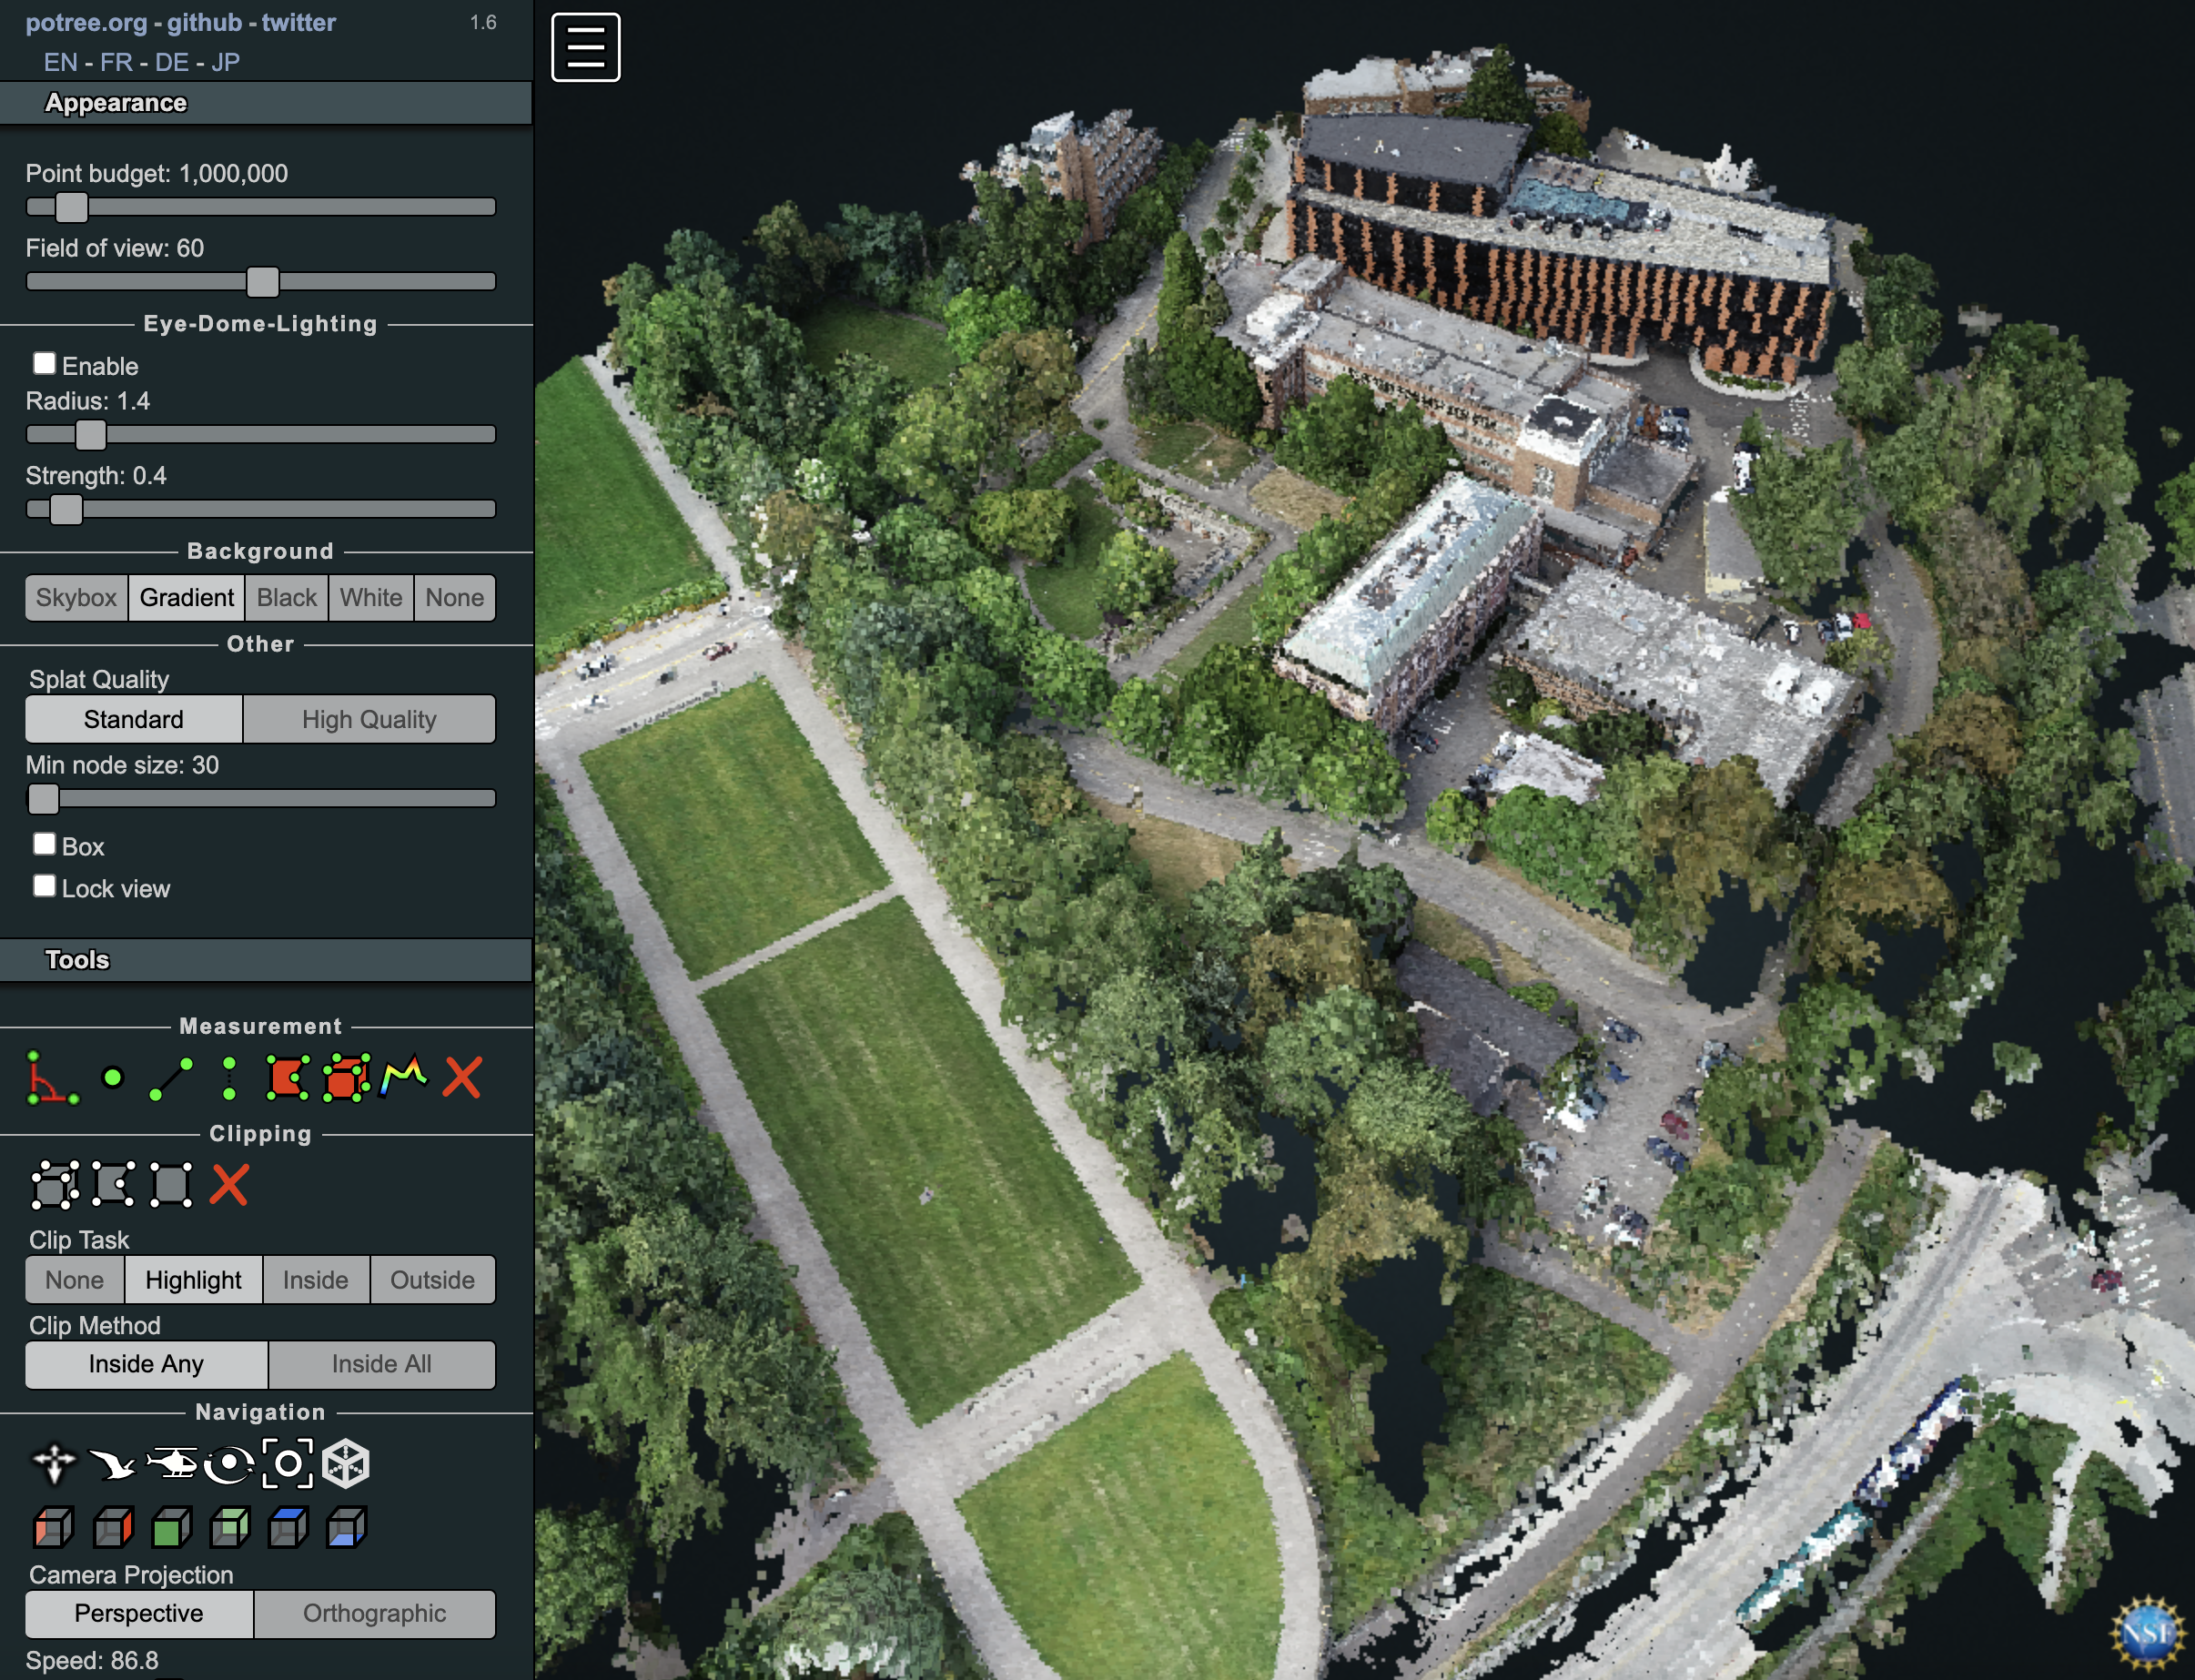Open the hamburger sidebar menu button

[x=586, y=47]
